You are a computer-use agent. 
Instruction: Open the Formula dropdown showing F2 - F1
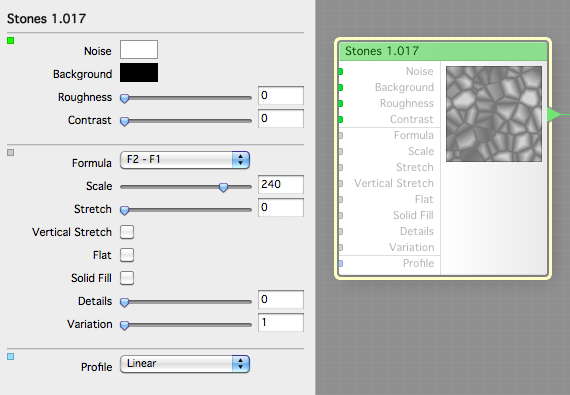point(185,160)
